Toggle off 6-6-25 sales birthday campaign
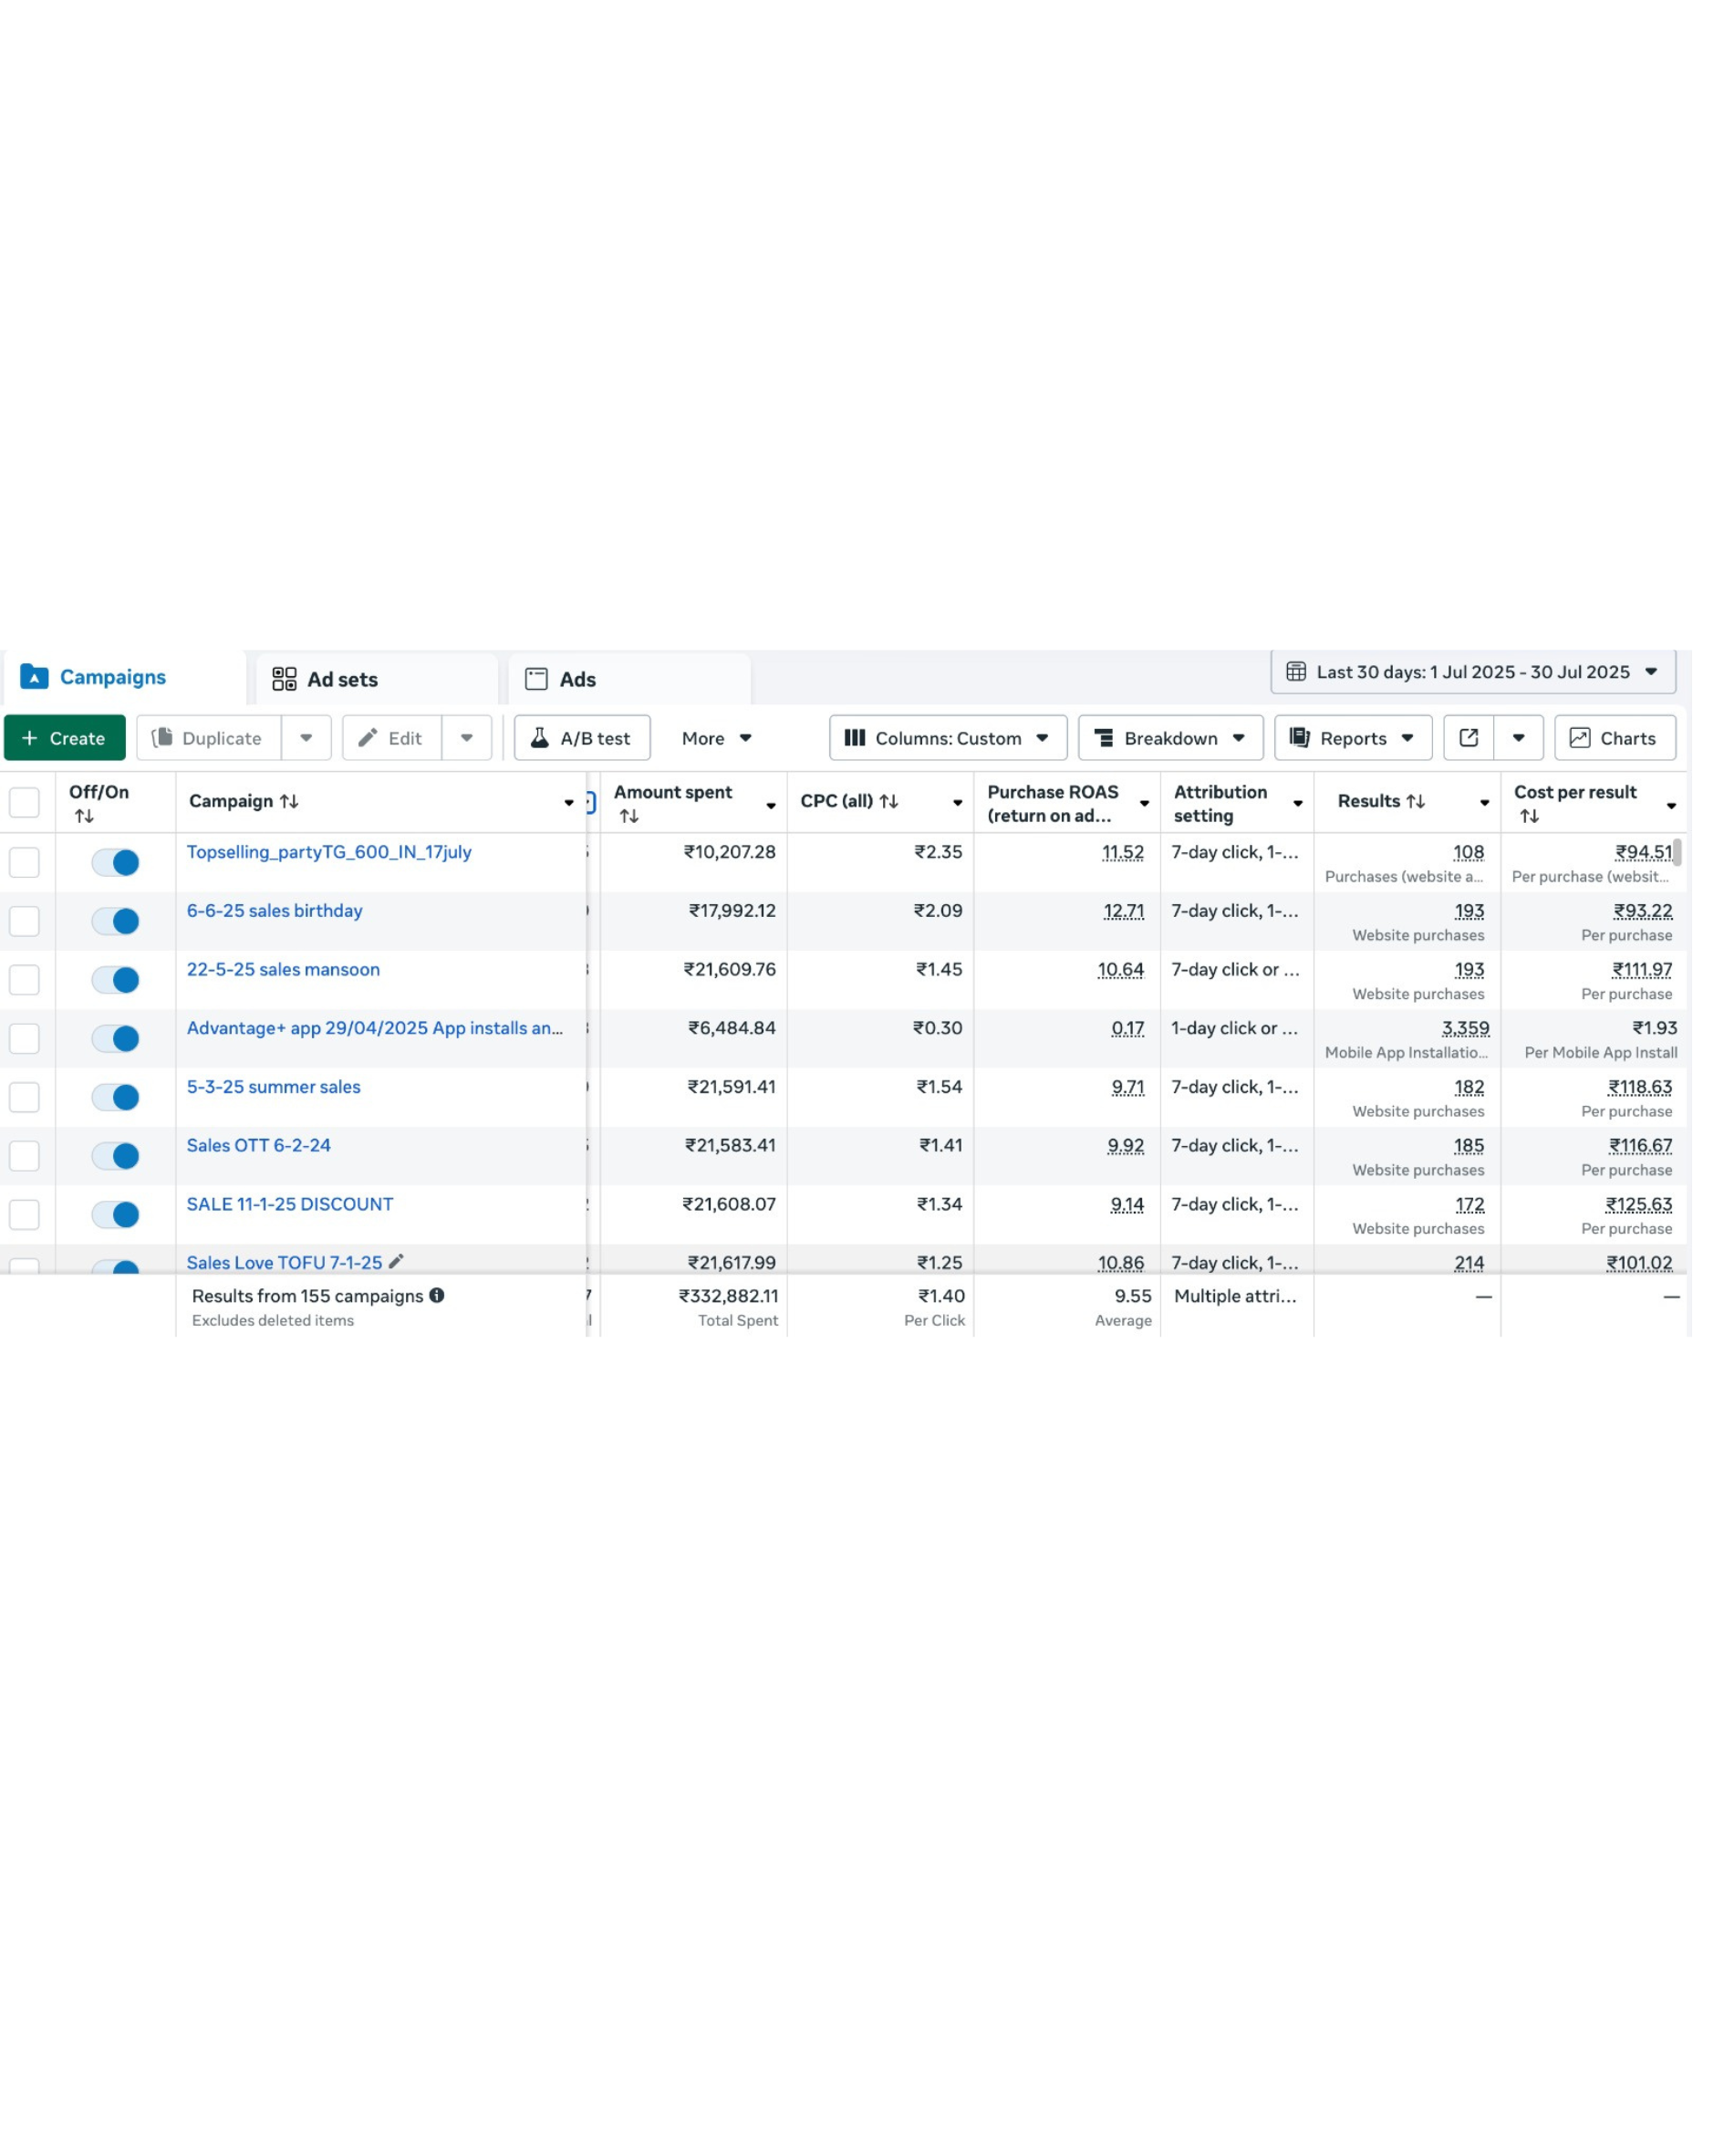Screen dimensions: 1724x2156 115,921
